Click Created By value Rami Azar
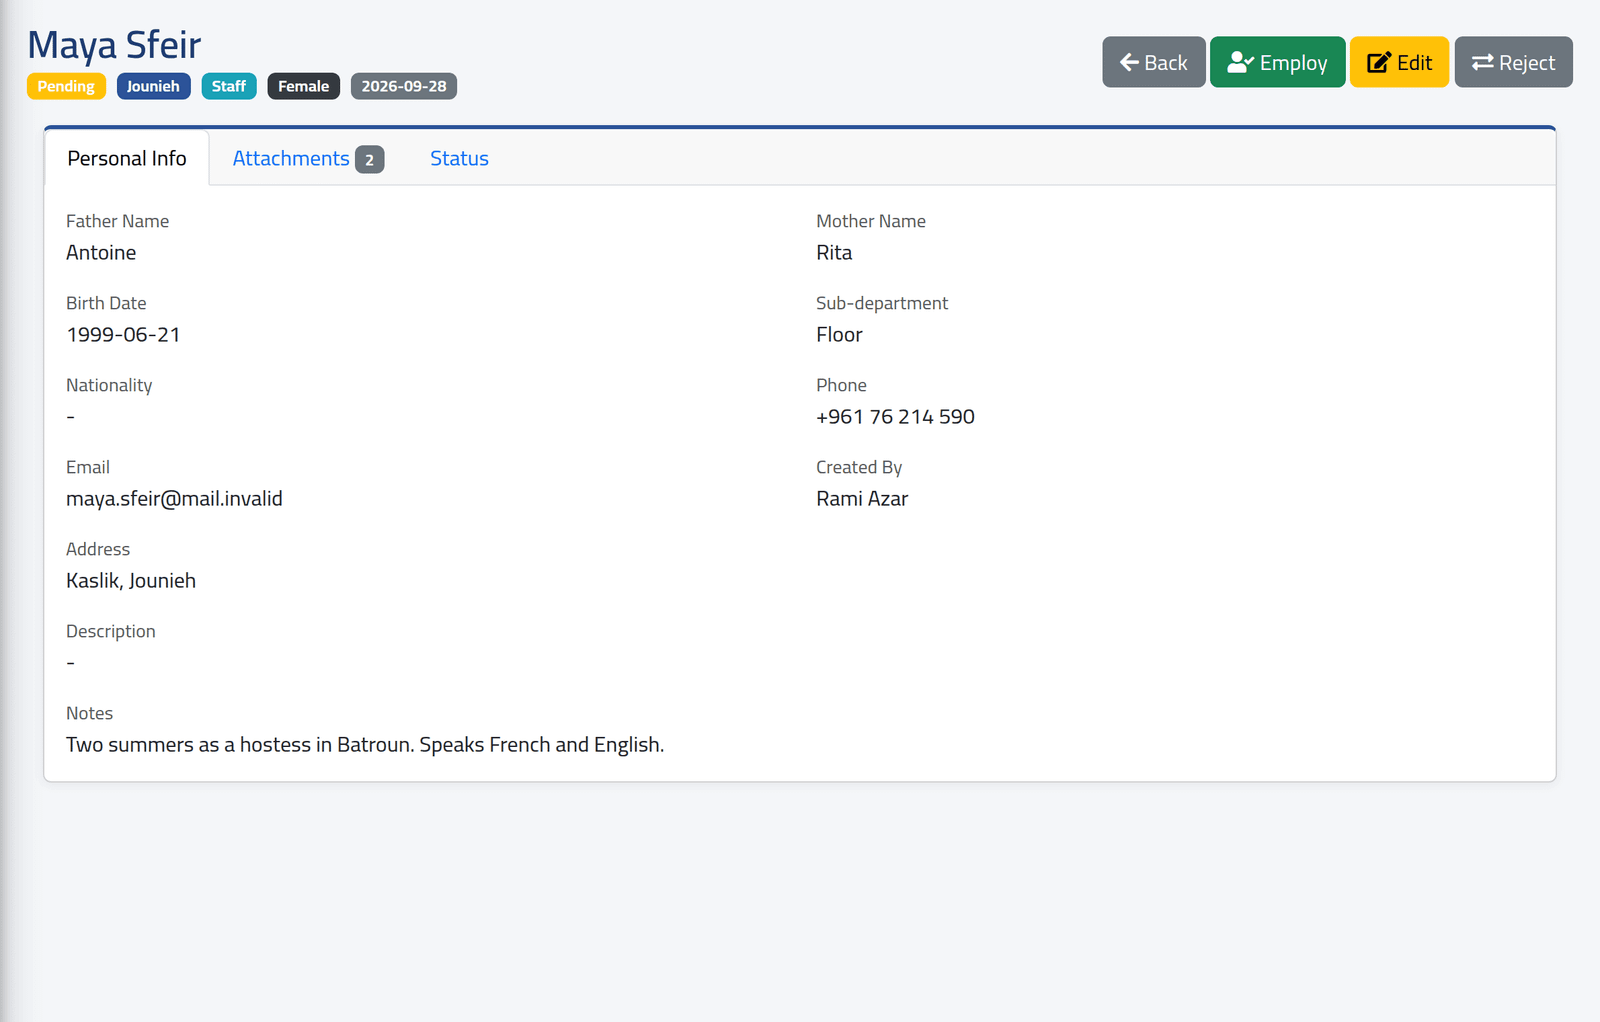Screen dimensions: 1600x1022 862,499
